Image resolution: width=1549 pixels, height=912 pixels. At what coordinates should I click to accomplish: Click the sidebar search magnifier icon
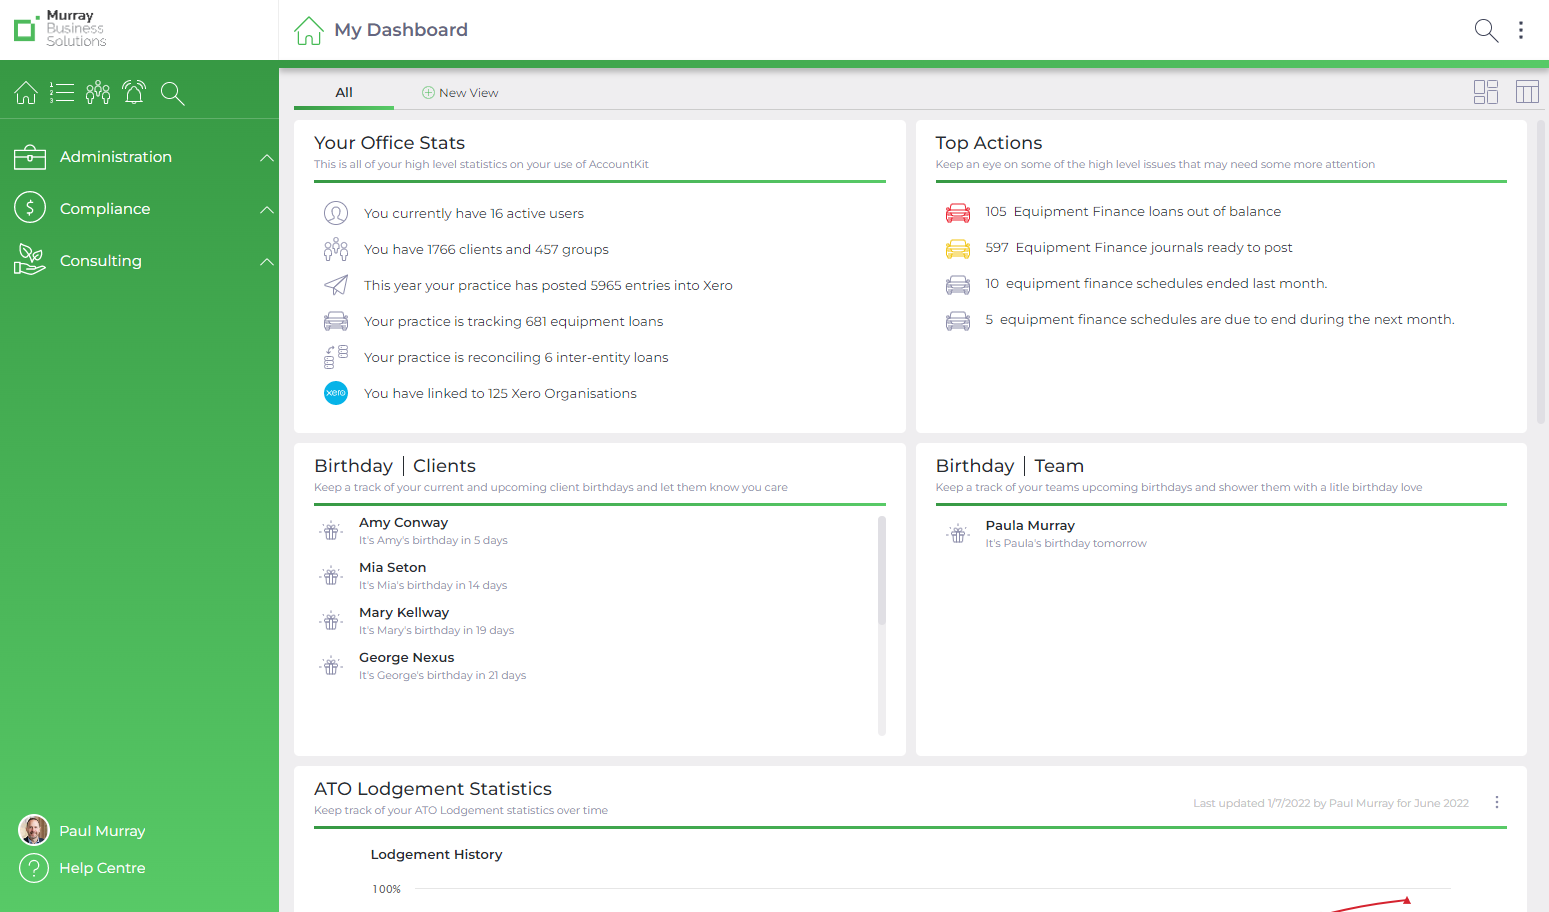172,94
